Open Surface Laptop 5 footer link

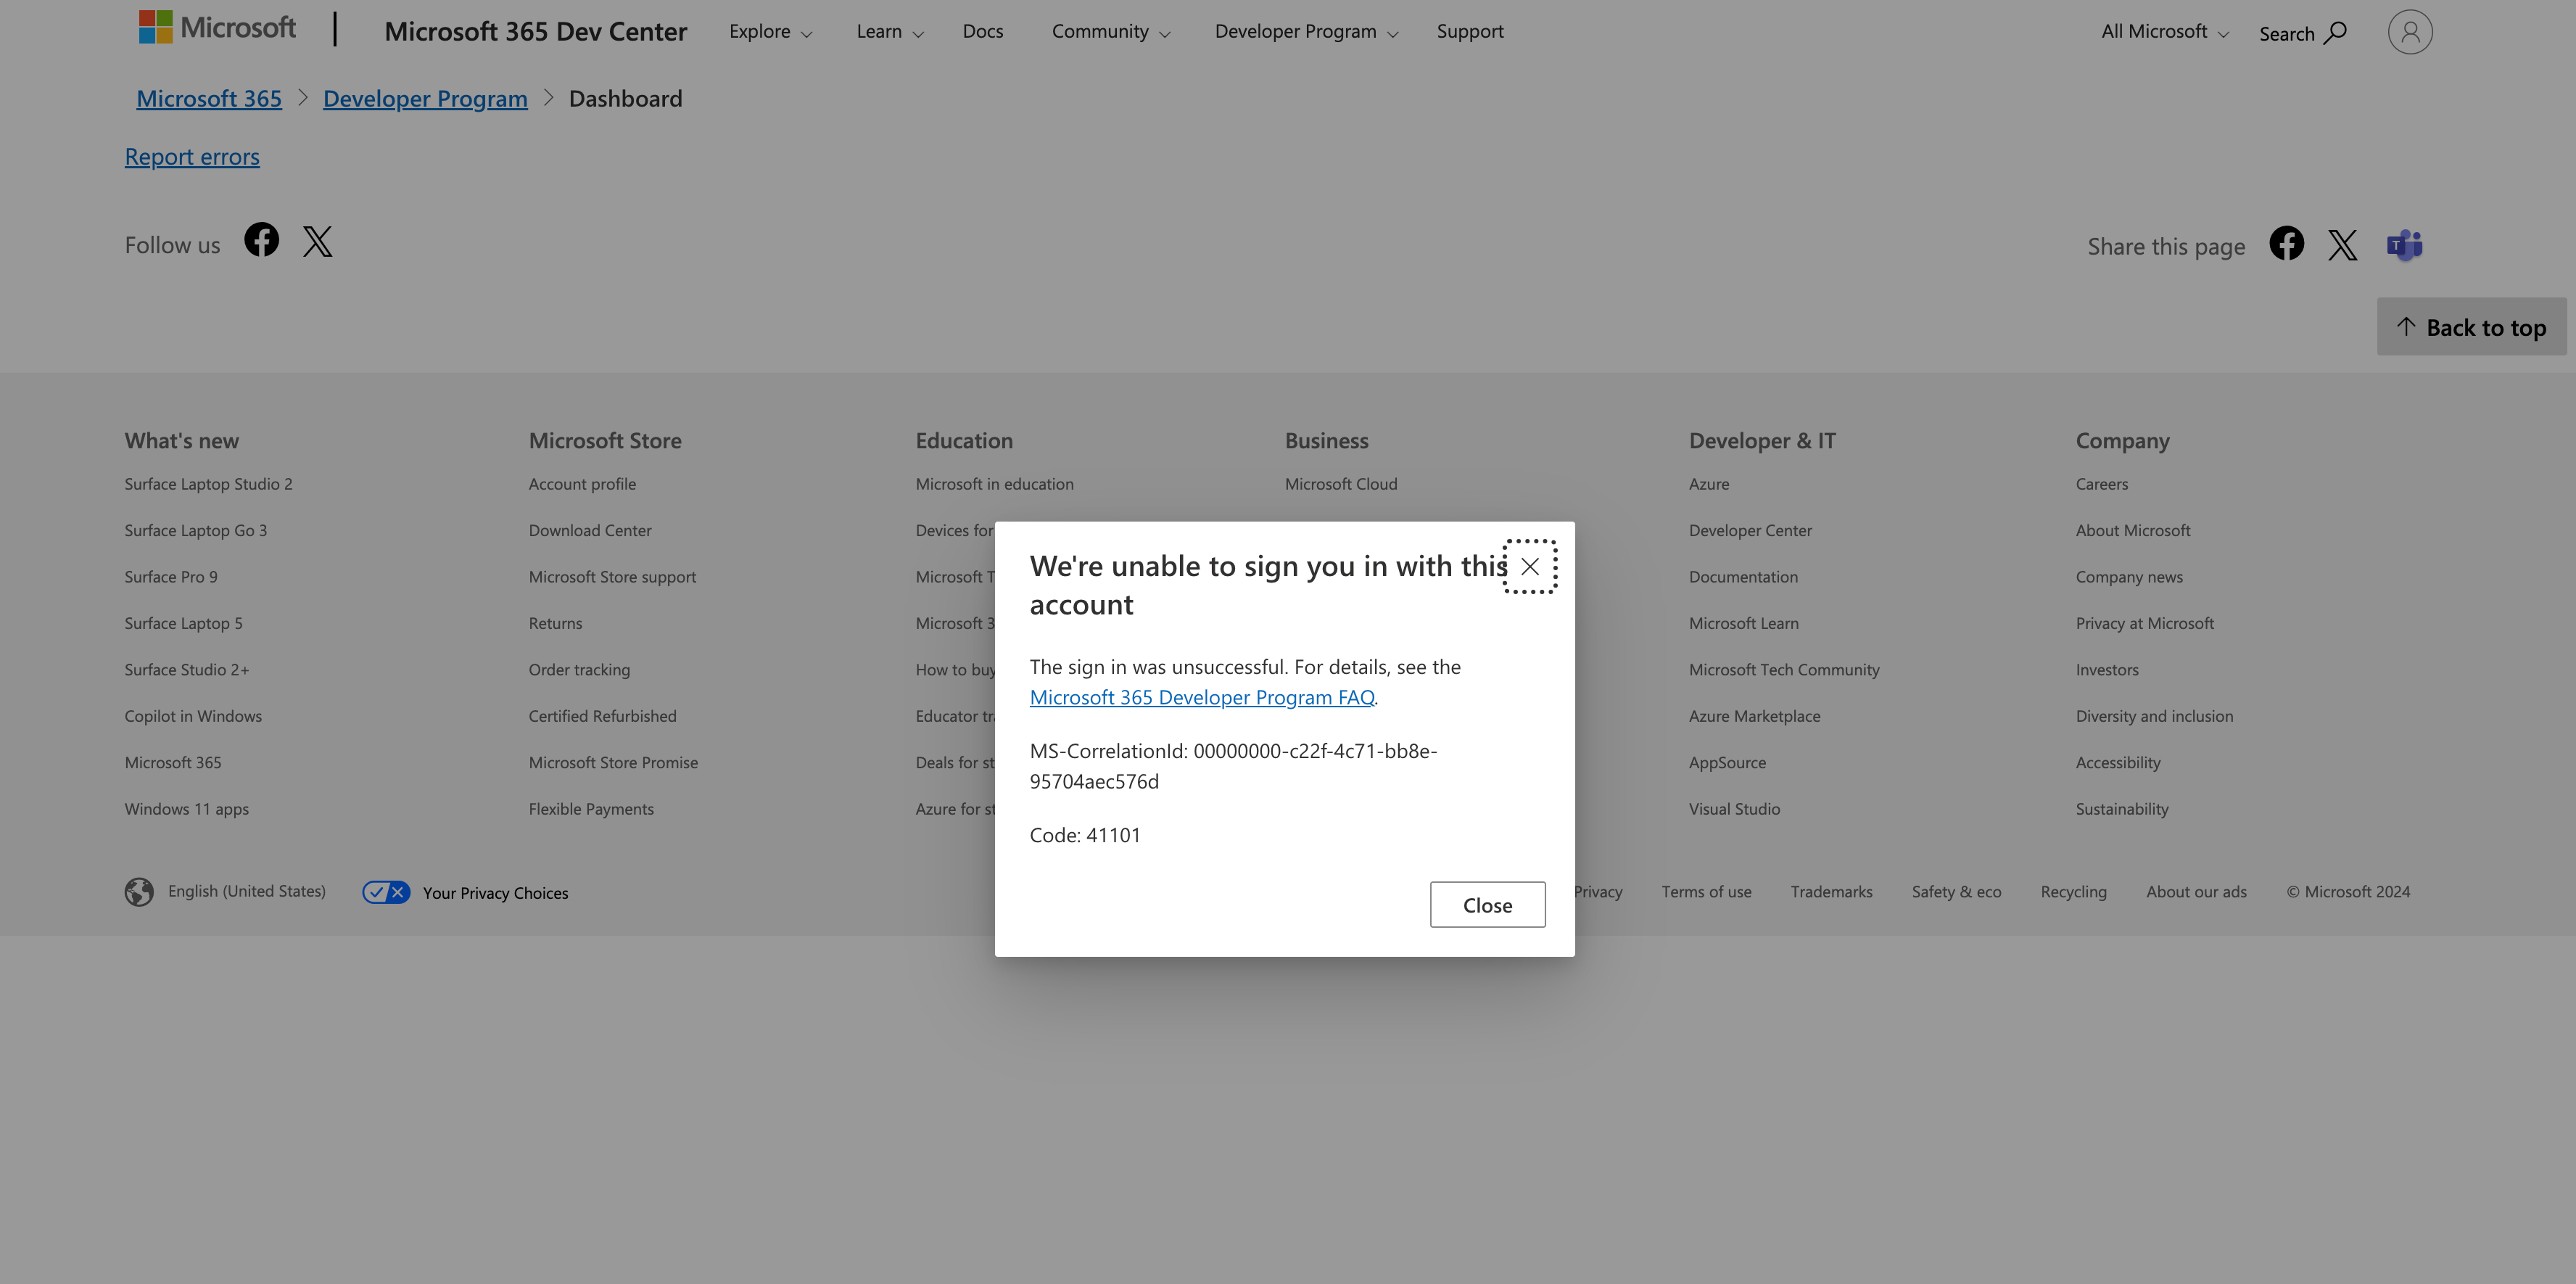(183, 624)
